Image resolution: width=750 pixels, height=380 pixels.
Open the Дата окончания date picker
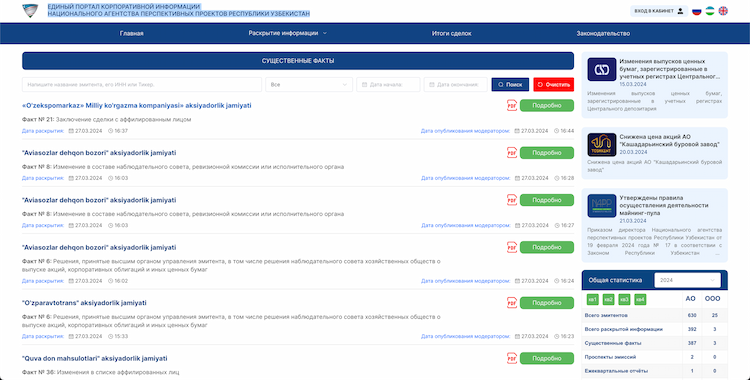[455, 85]
